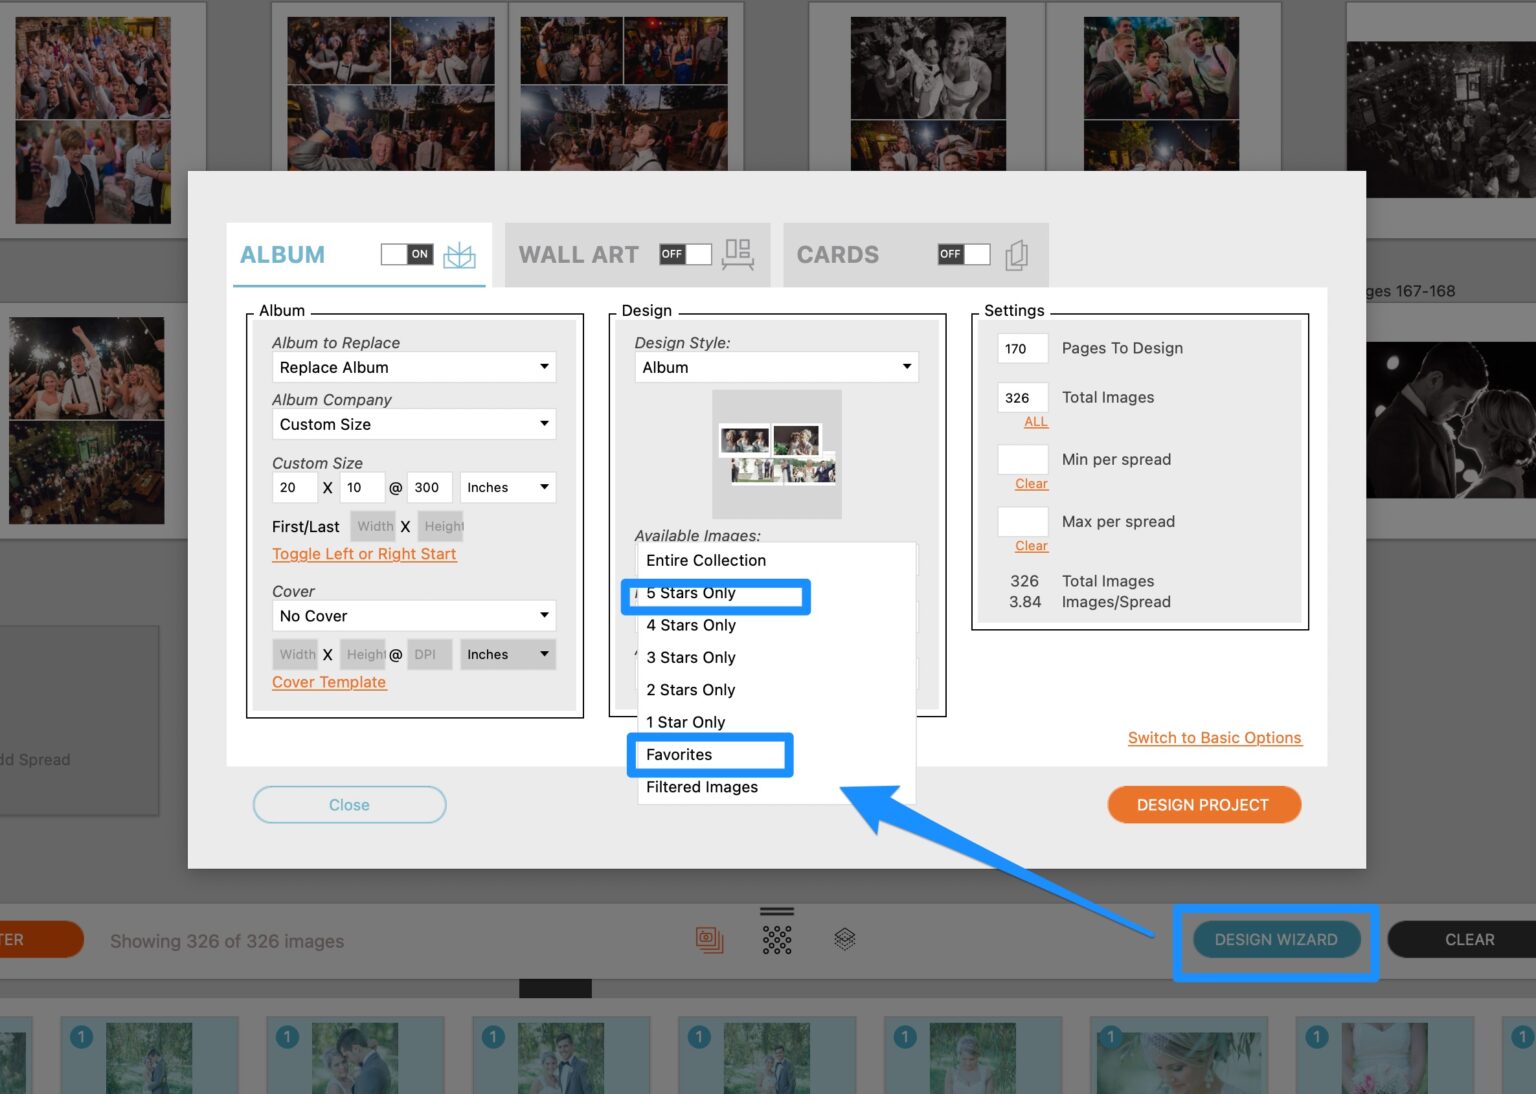
Task: Open the Album Company dropdown
Action: tap(413, 424)
